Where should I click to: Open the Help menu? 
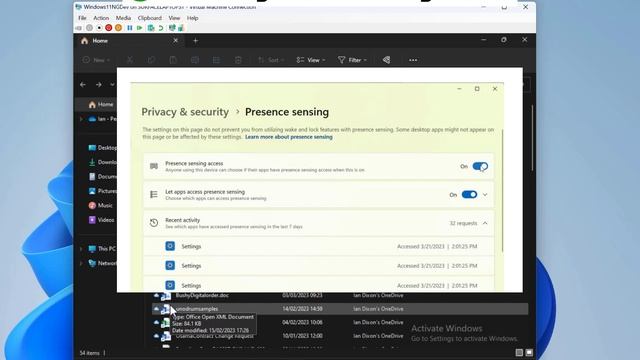(x=192, y=18)
